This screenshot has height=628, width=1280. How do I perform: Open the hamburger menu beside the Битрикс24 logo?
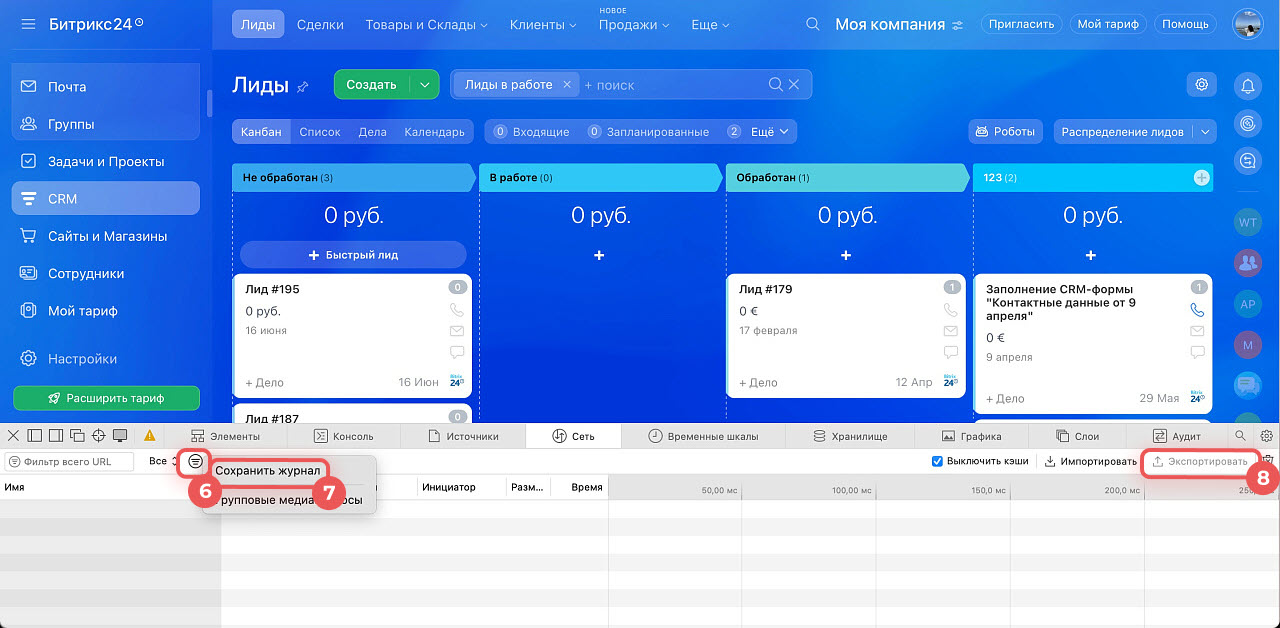pyautogui.click(x=28, y=24)
